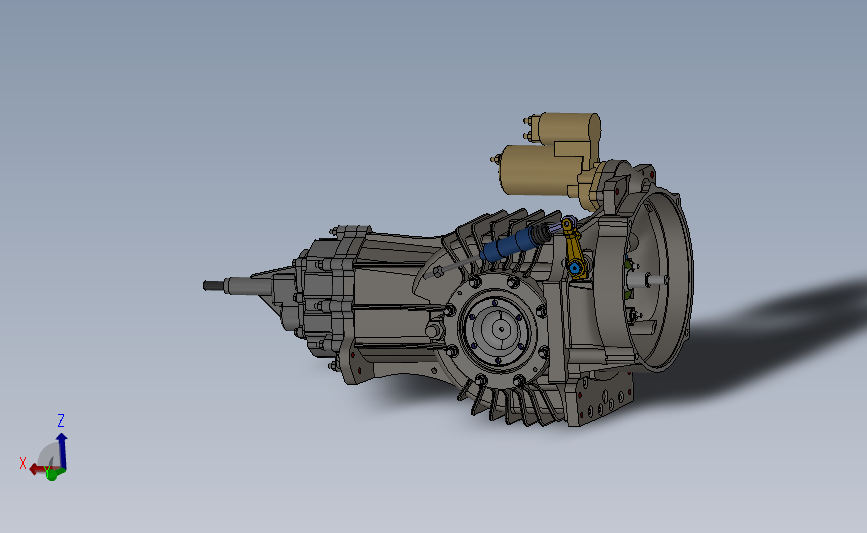Click the blue Z axis arrow of the triad

pyautogui.click(x=62, y=451)
